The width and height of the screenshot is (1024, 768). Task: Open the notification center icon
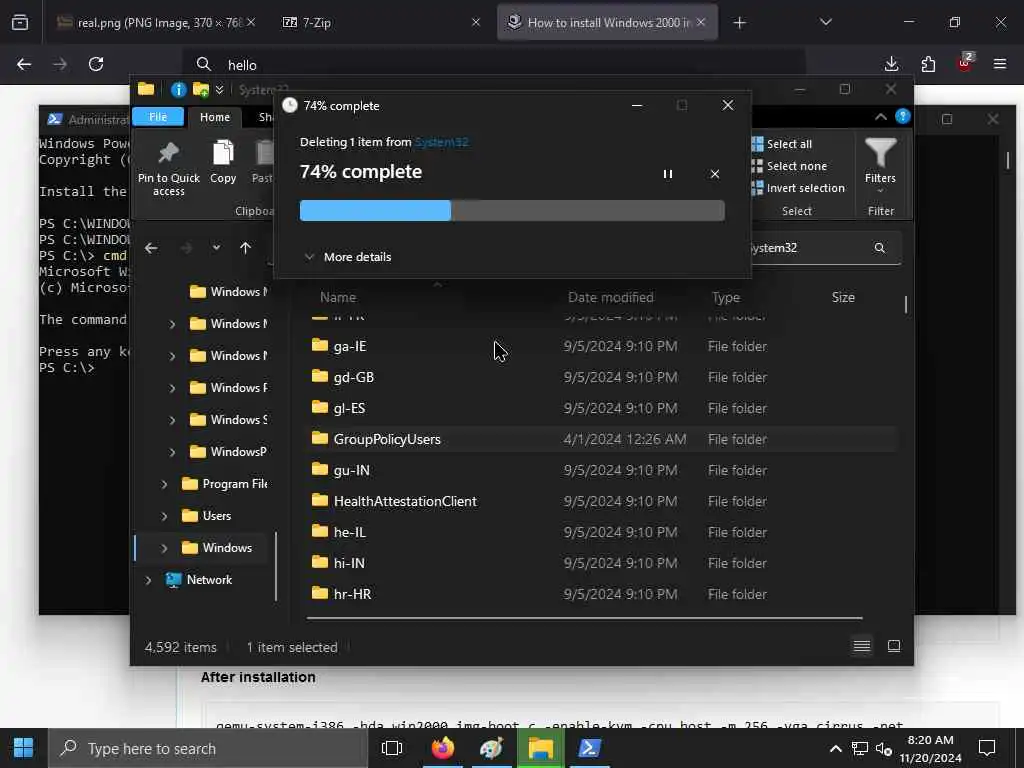tap(987, 748)
